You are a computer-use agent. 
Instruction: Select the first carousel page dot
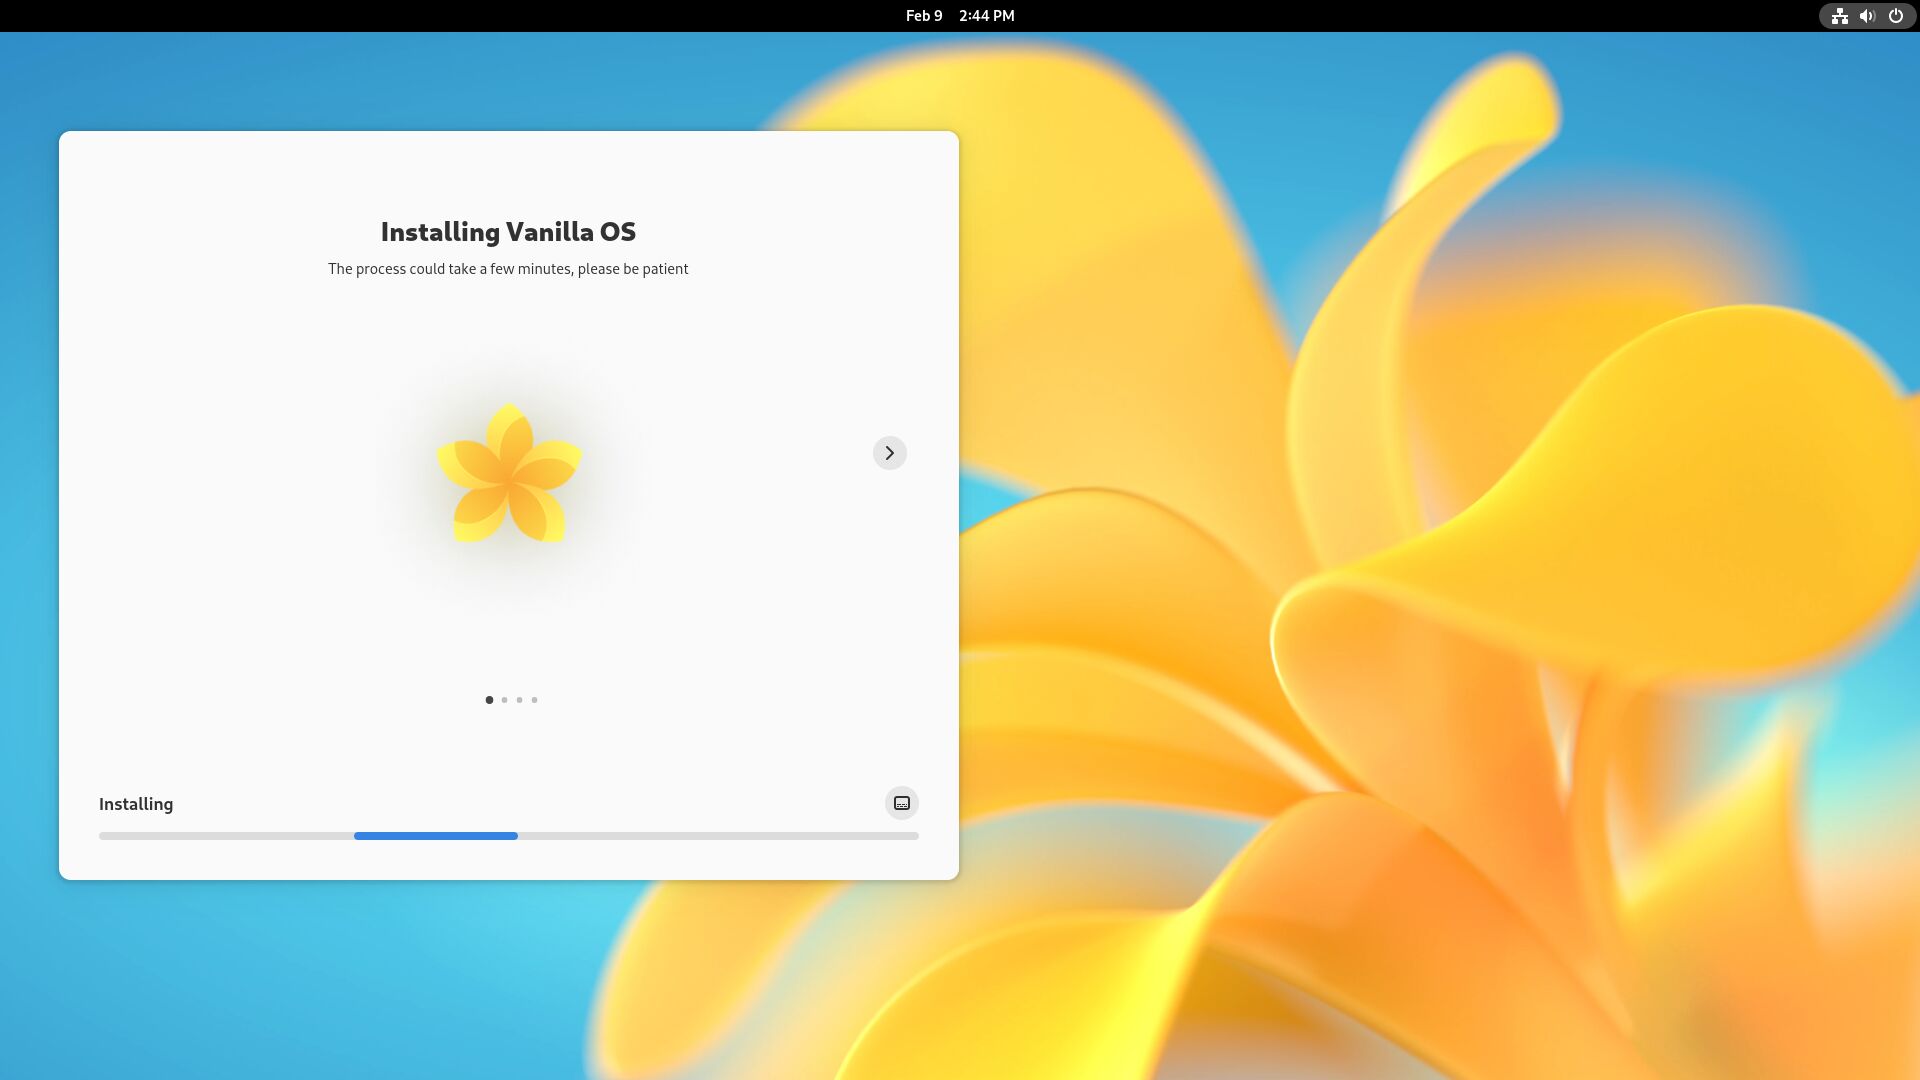coord(489,700)
